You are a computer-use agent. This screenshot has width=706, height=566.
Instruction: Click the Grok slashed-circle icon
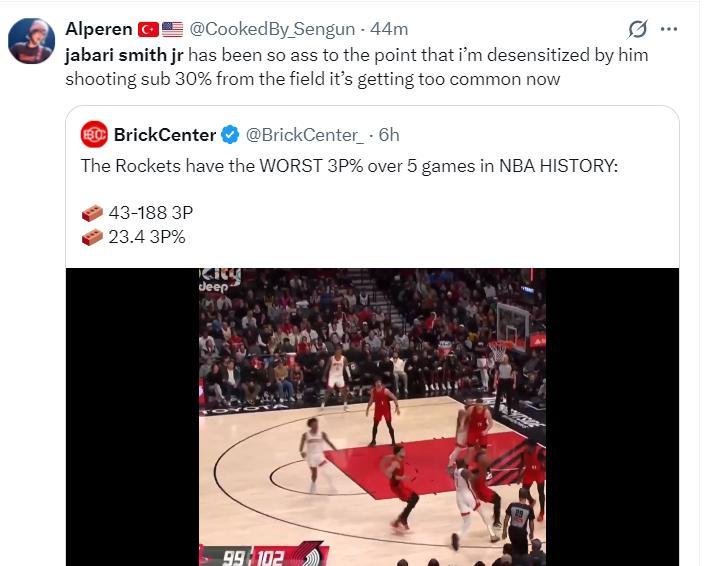click(638, 29)
